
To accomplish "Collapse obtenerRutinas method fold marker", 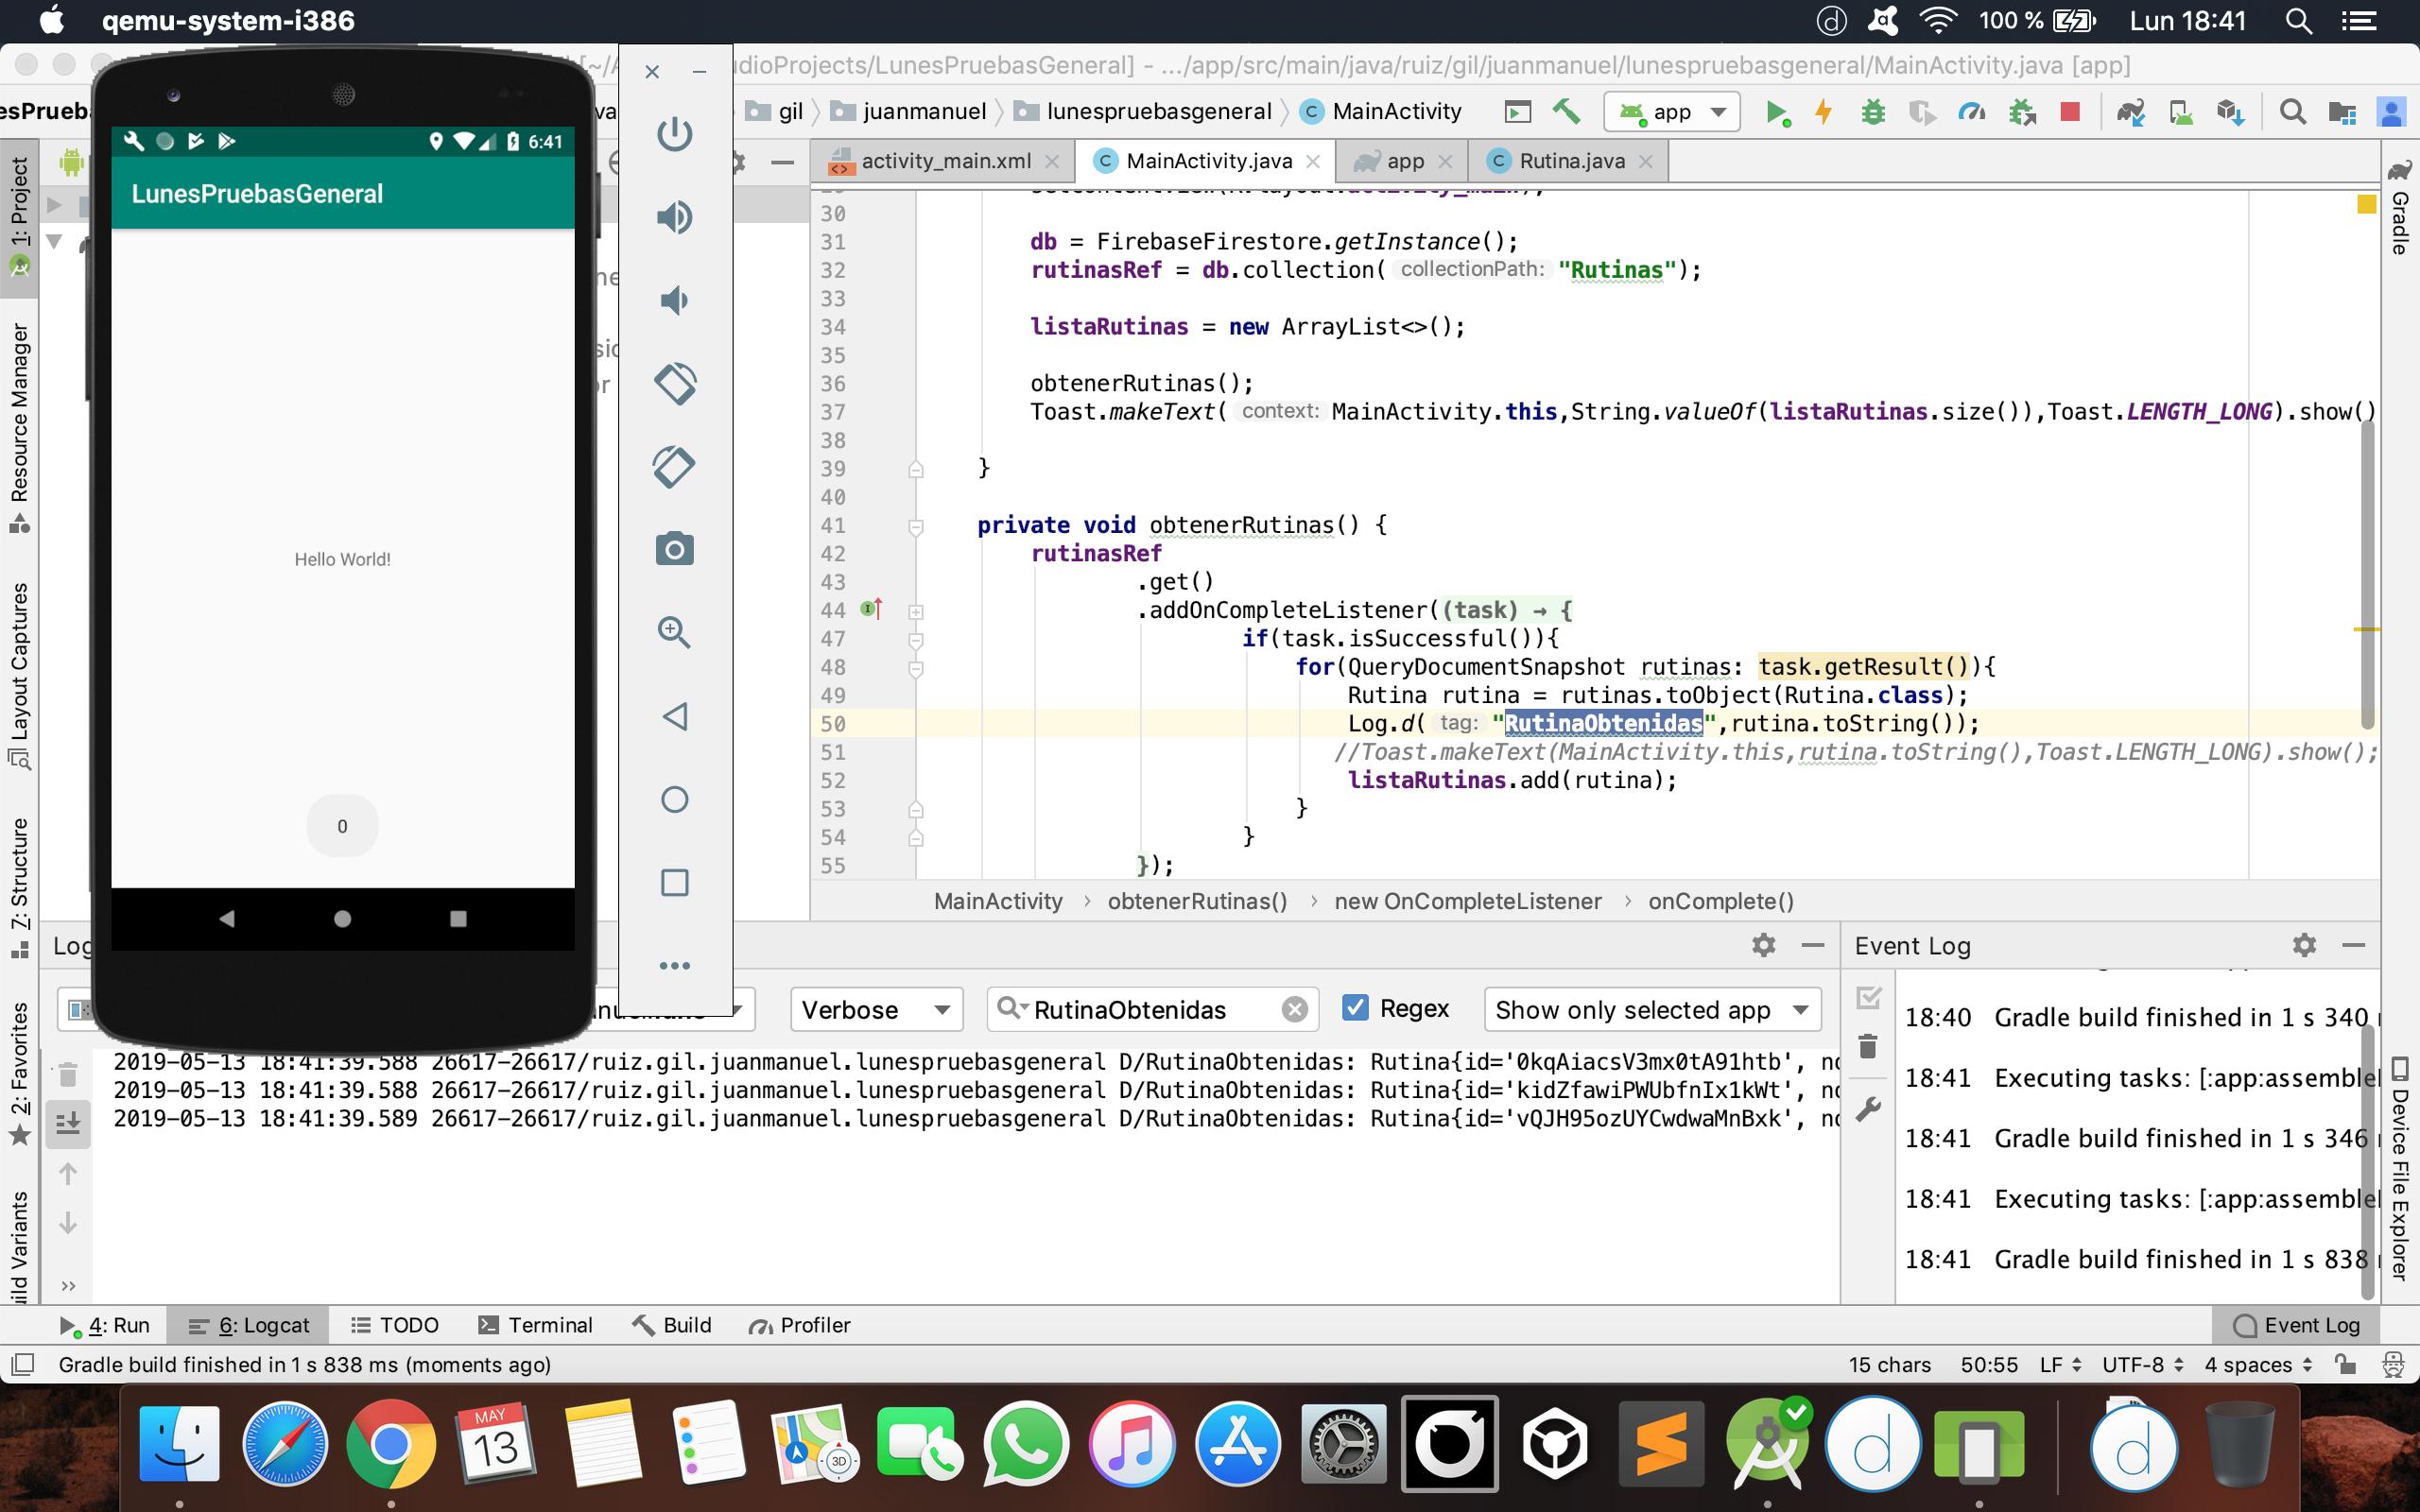I will point(915,526).
